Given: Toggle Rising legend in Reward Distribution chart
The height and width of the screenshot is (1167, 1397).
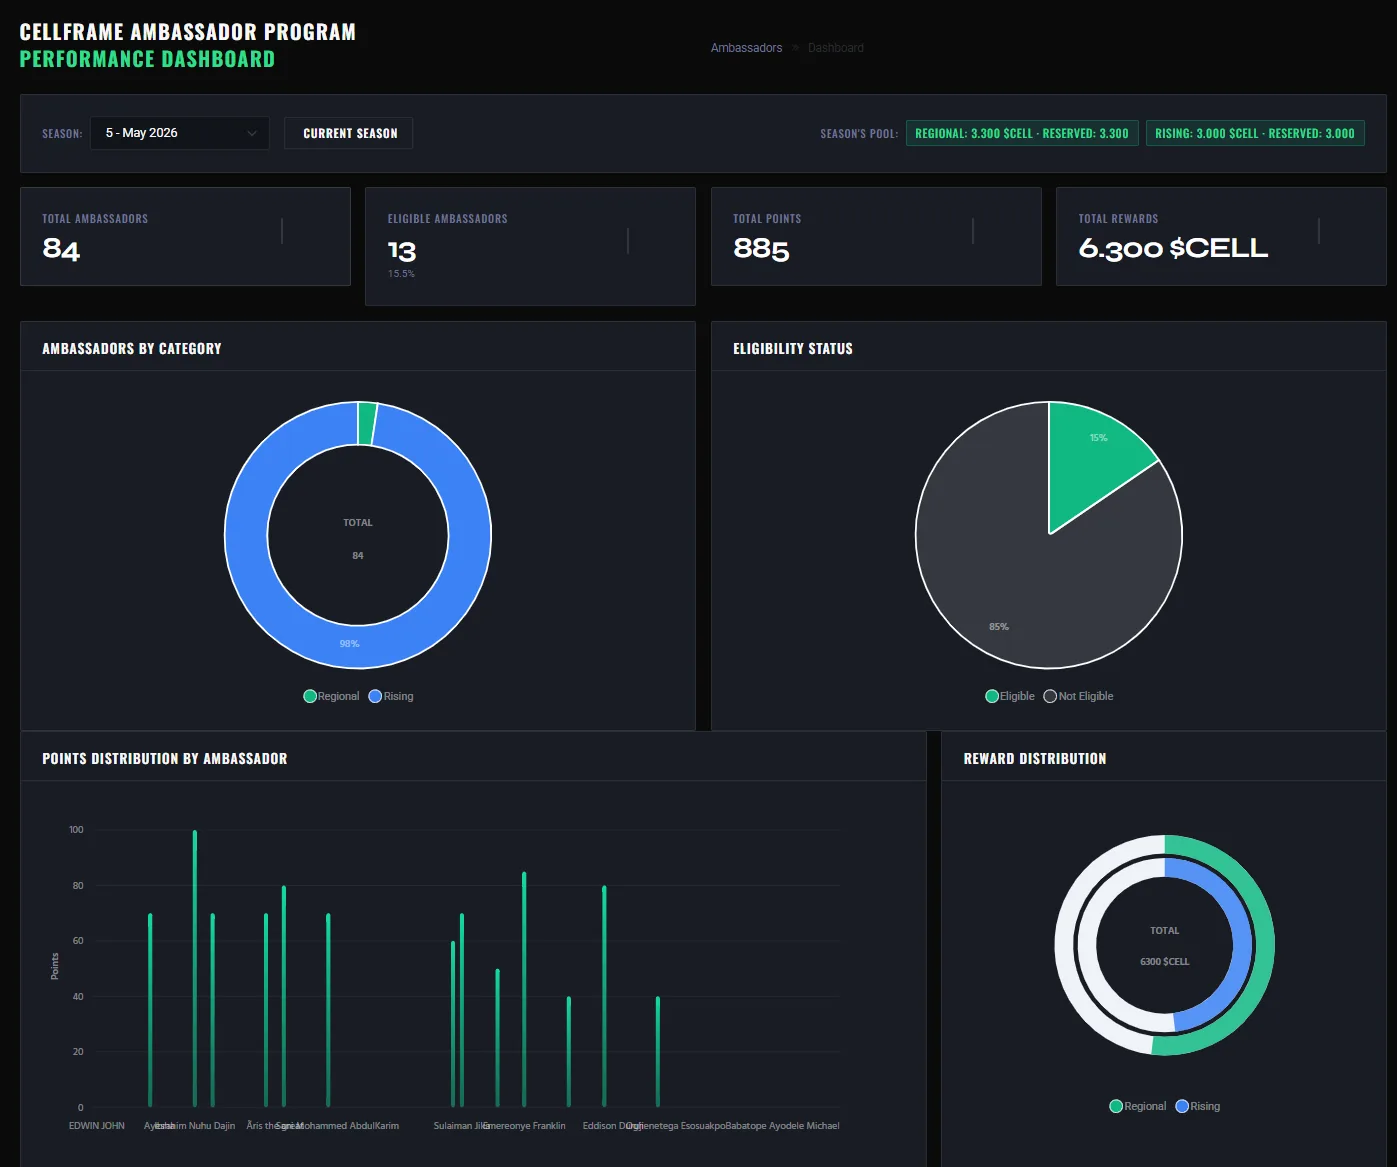Looking at the screenshot, I should 1198,1106.
